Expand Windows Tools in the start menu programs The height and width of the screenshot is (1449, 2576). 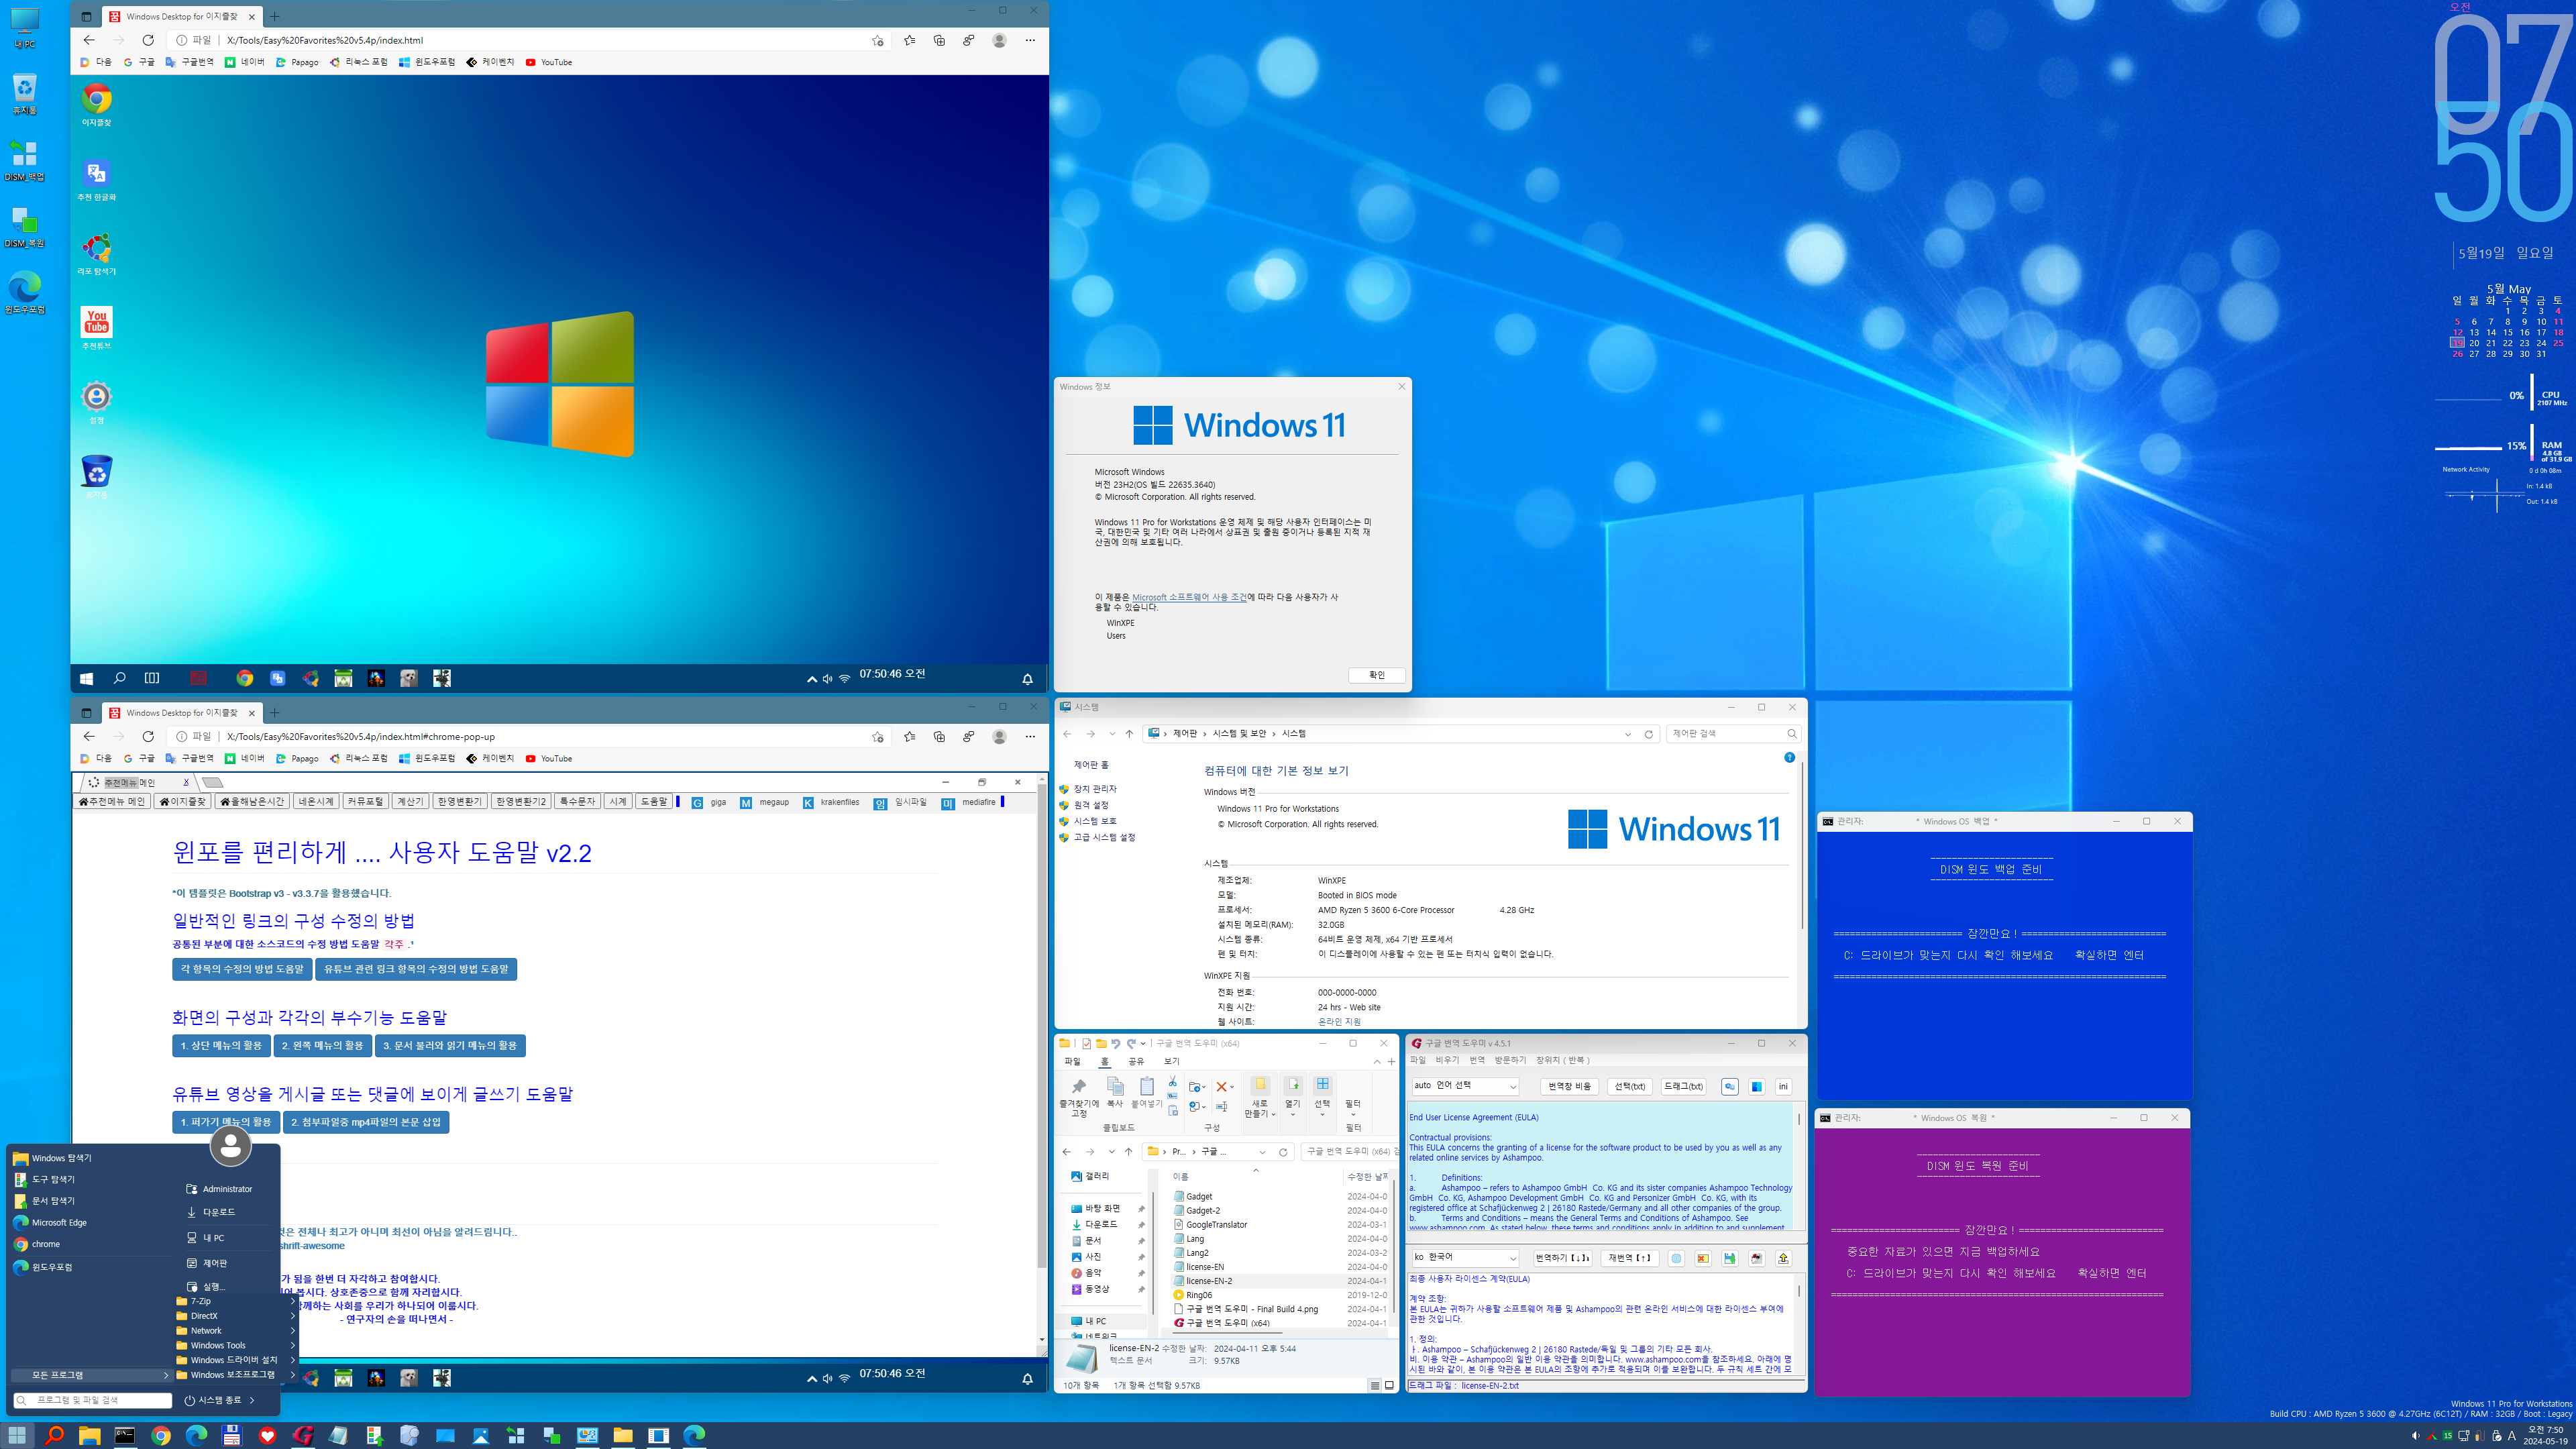point(235,1345)
